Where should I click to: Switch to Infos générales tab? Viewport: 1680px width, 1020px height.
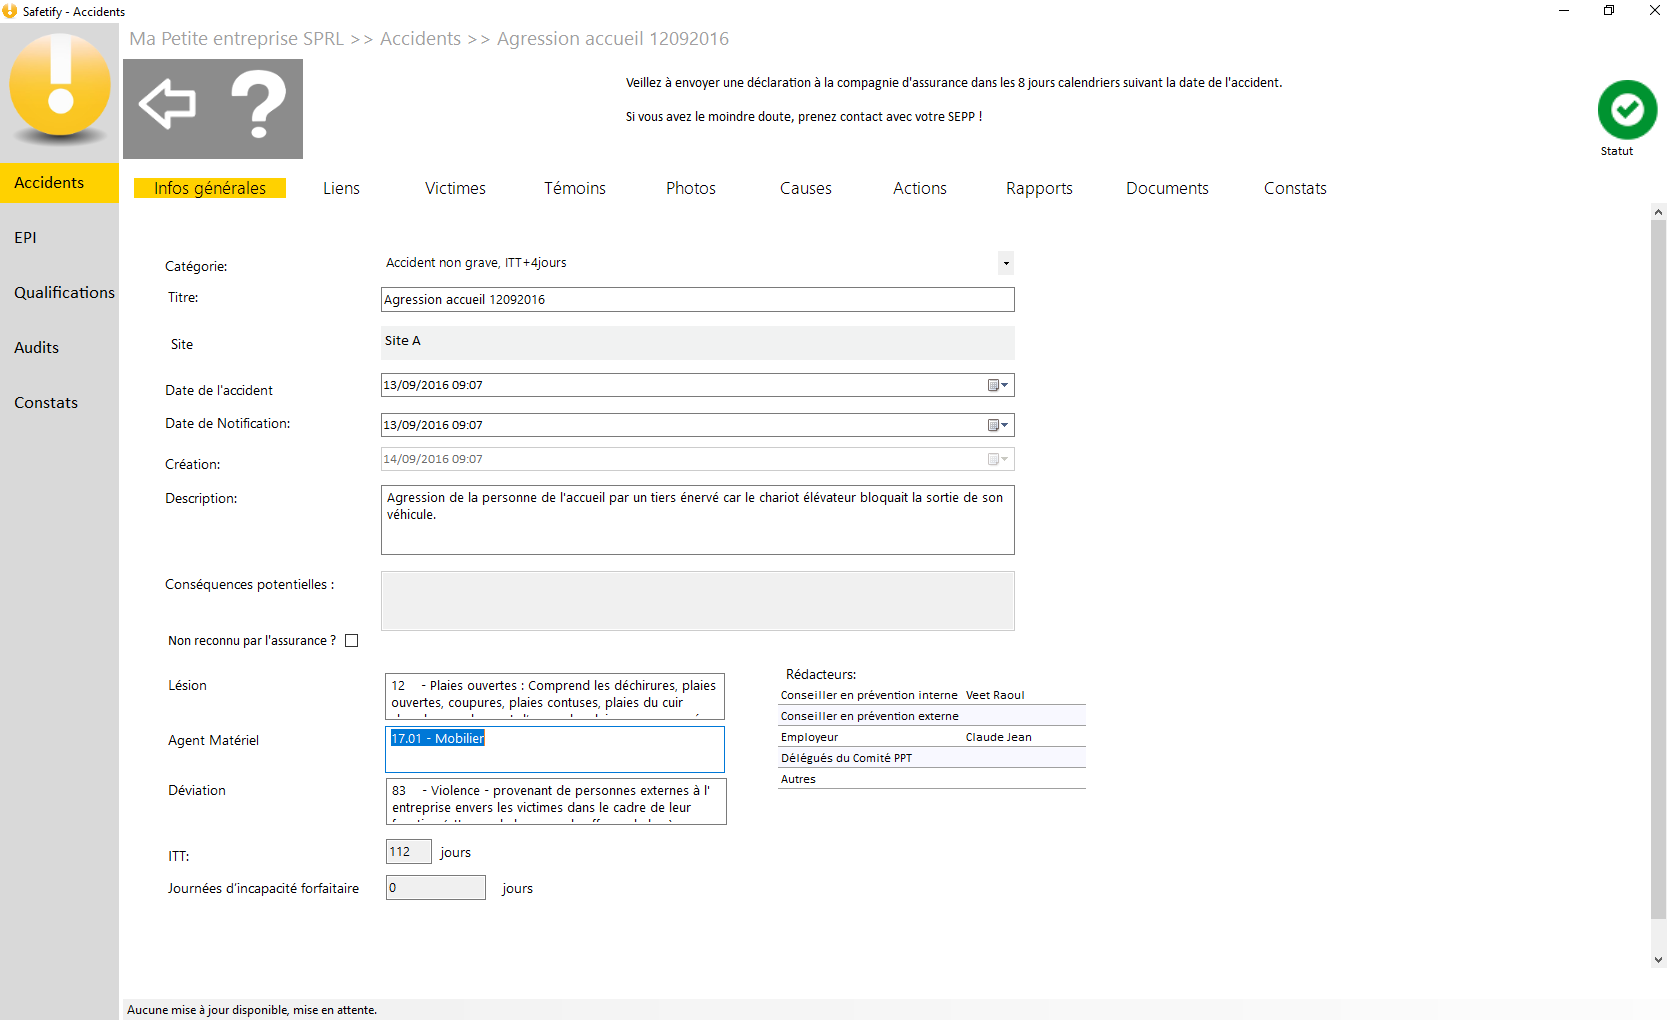210,188
